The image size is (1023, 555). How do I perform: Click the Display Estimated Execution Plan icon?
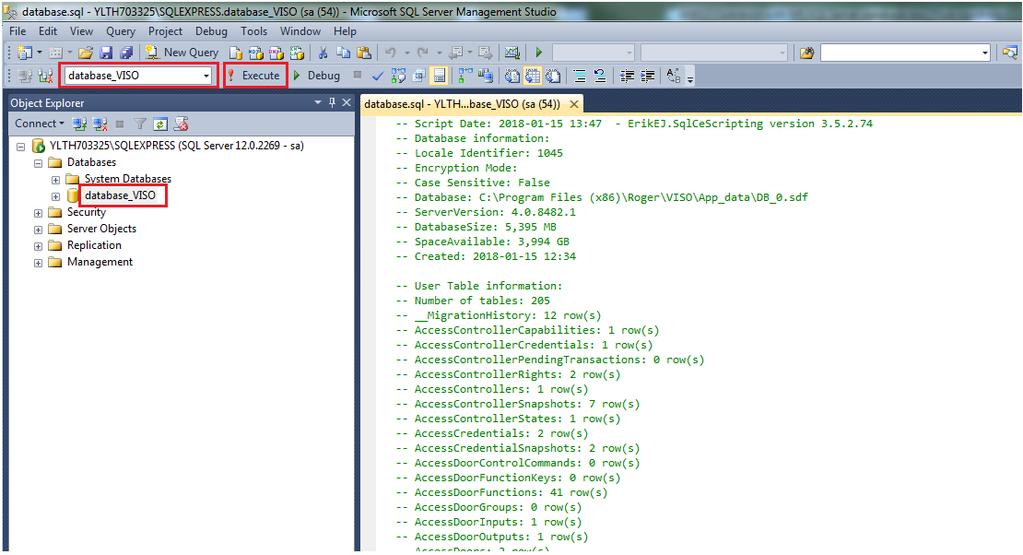point(398,76)
